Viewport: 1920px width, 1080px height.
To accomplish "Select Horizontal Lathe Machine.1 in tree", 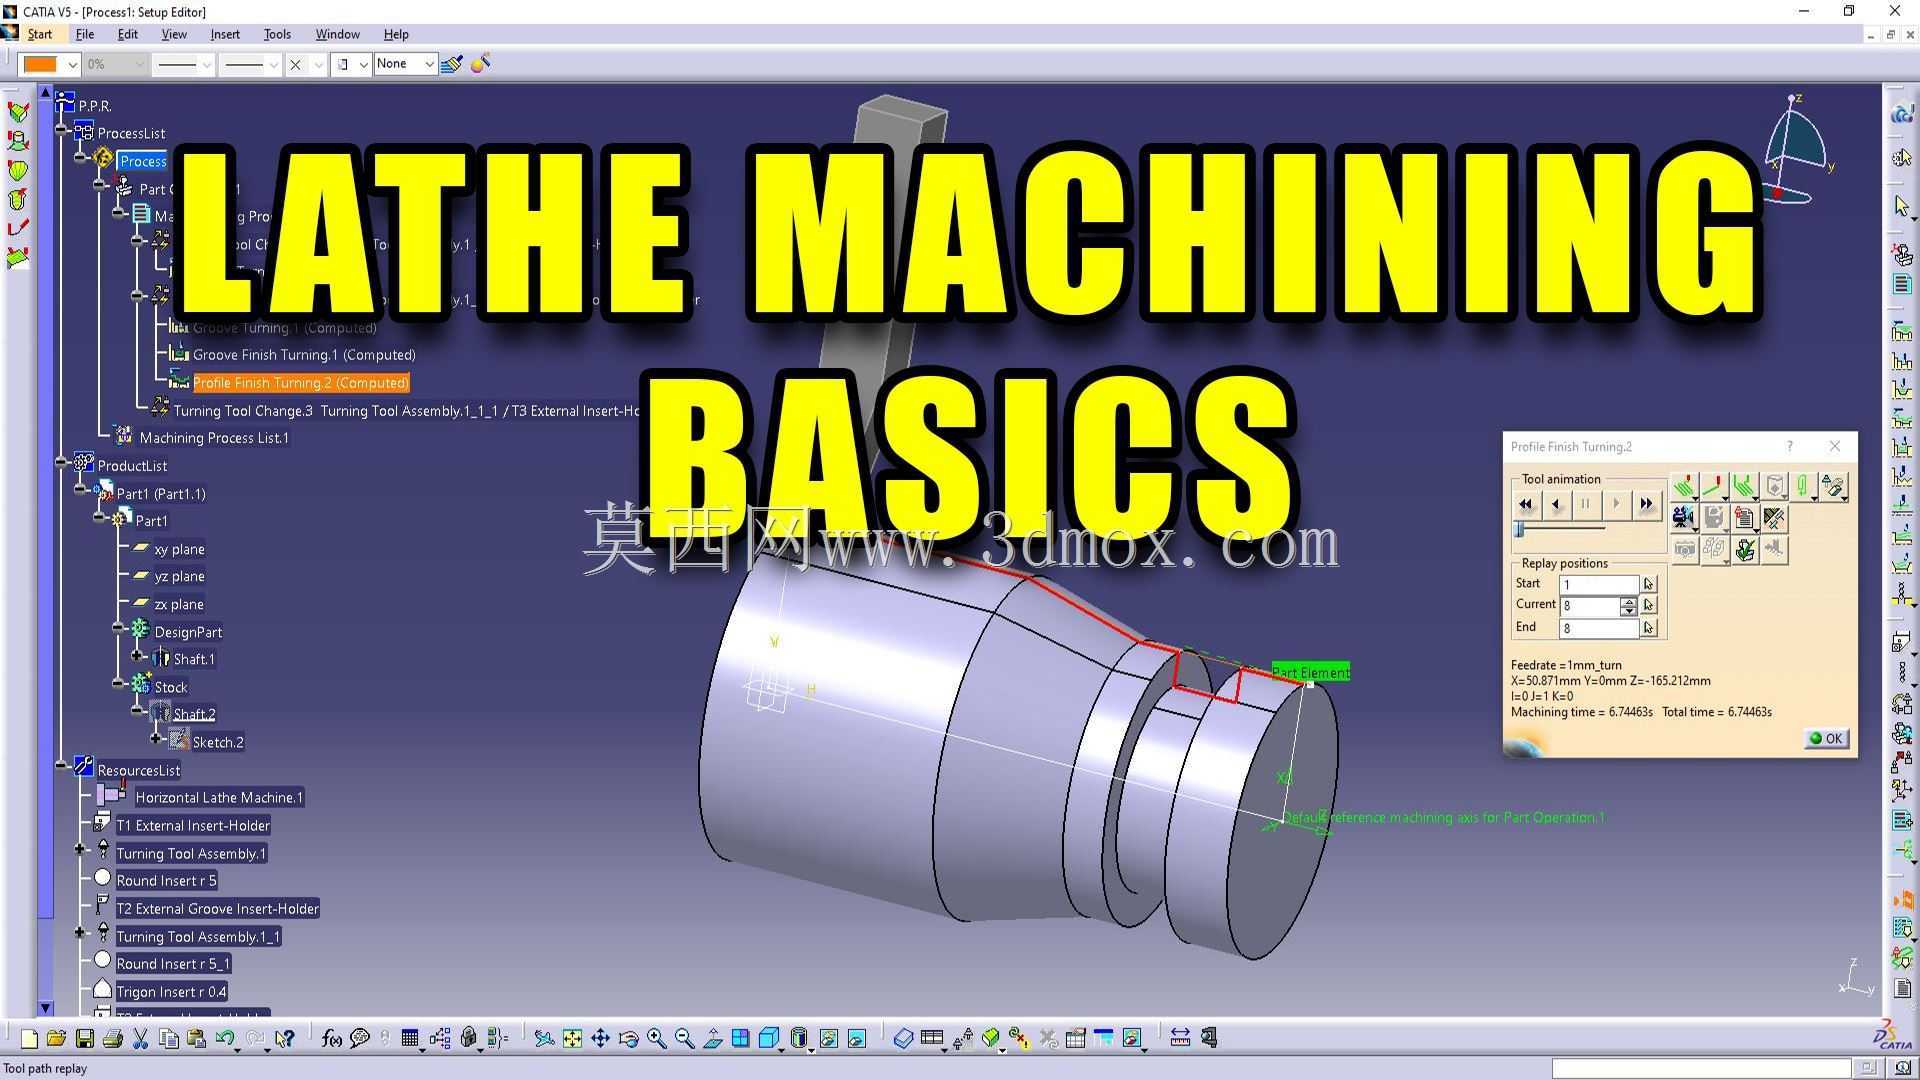I will click(x=219, y=798).
